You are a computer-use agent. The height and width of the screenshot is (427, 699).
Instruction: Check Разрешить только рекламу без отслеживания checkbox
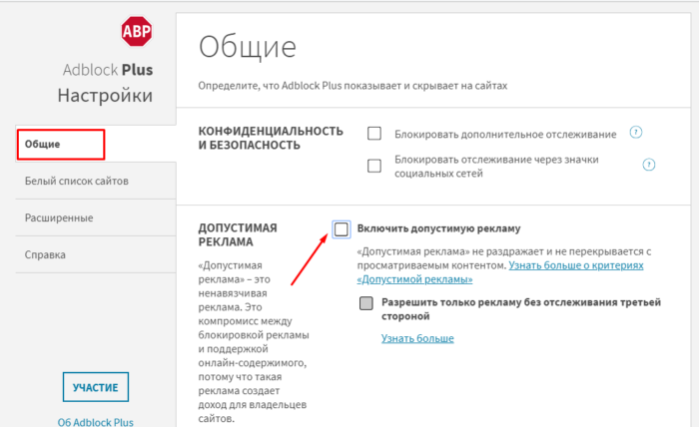(366, 303)
